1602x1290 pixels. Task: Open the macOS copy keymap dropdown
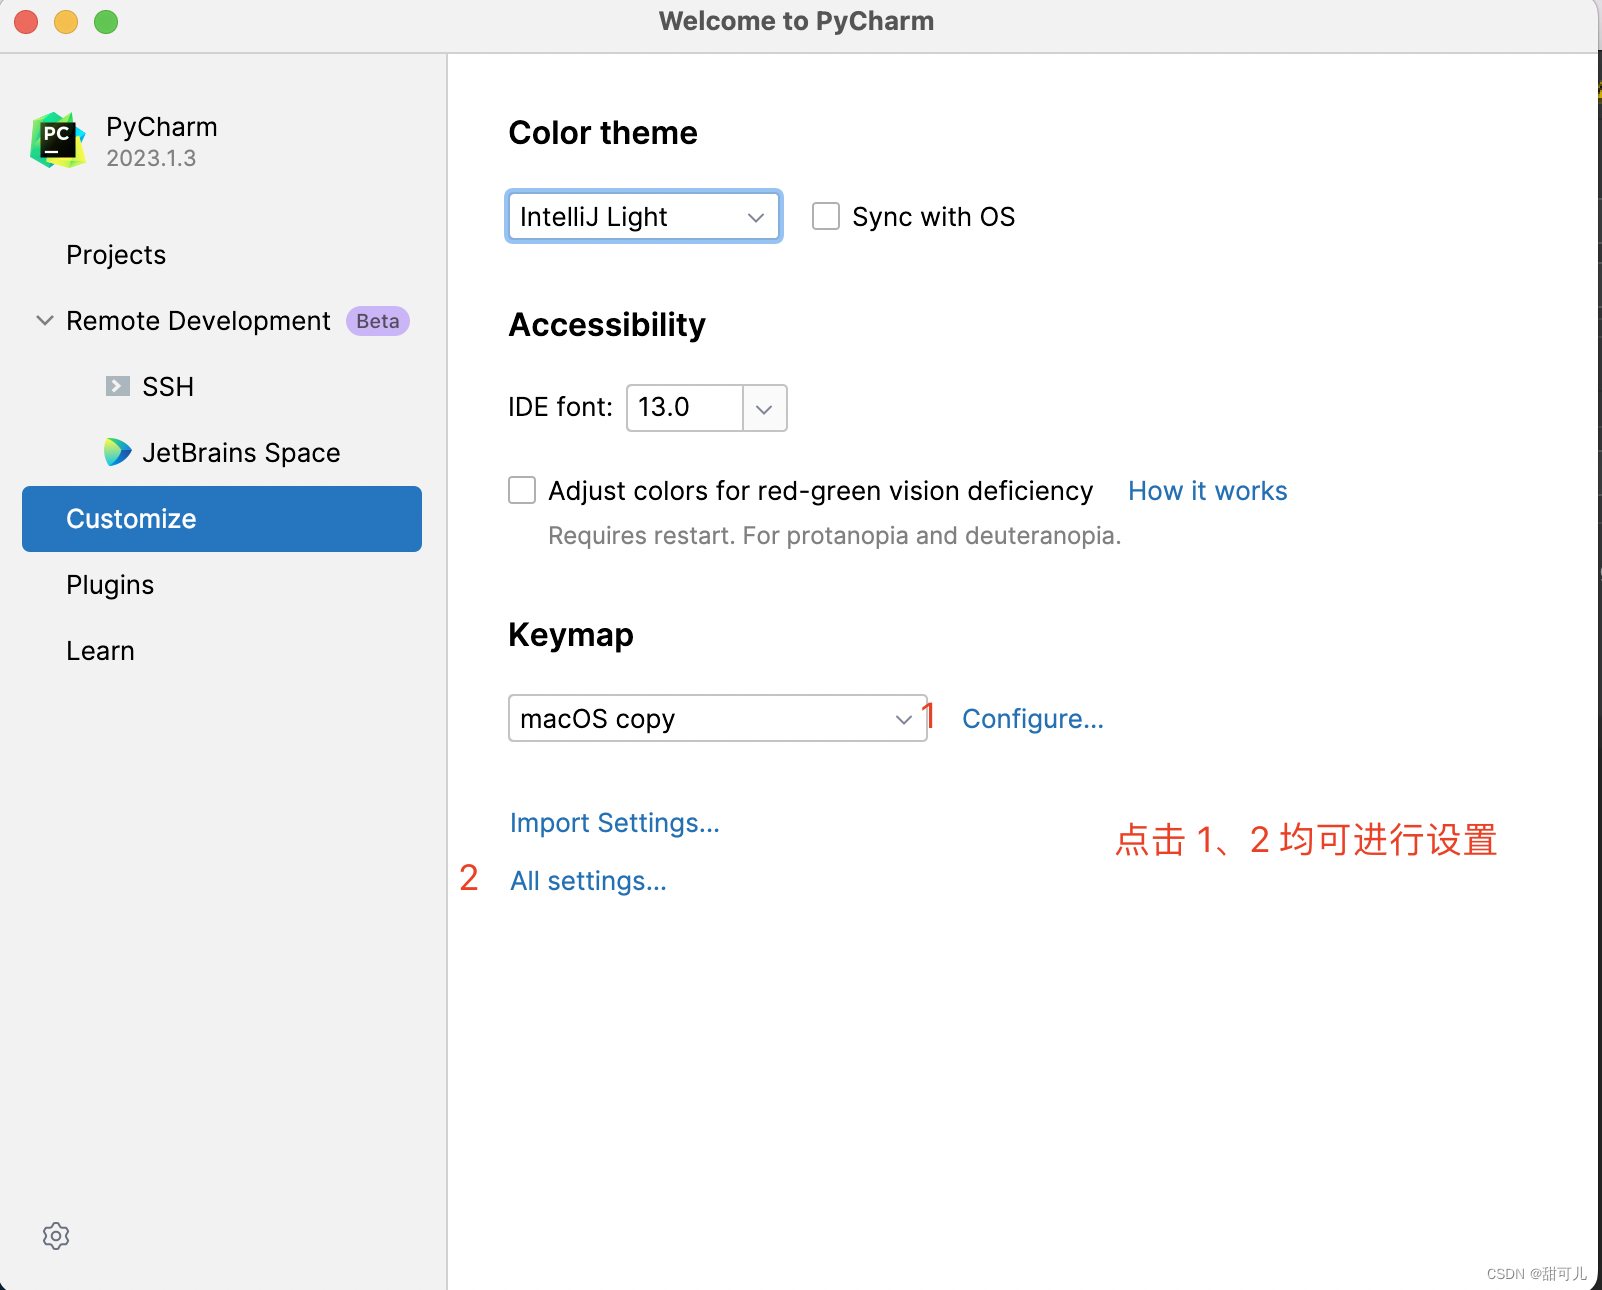point(718,718)
